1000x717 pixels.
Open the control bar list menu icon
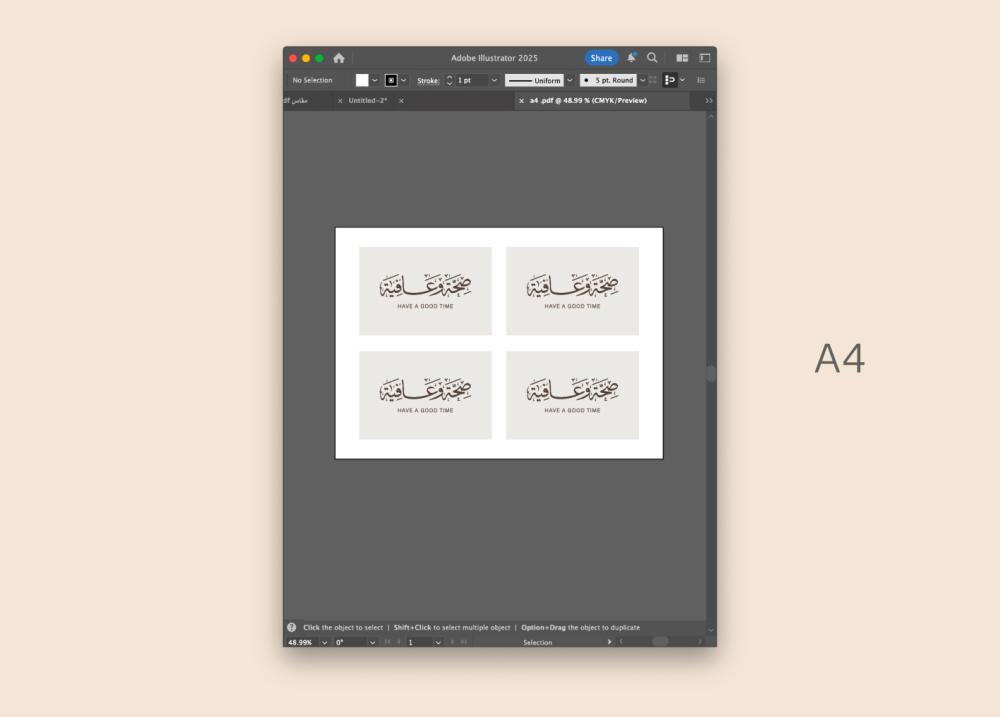701,80
